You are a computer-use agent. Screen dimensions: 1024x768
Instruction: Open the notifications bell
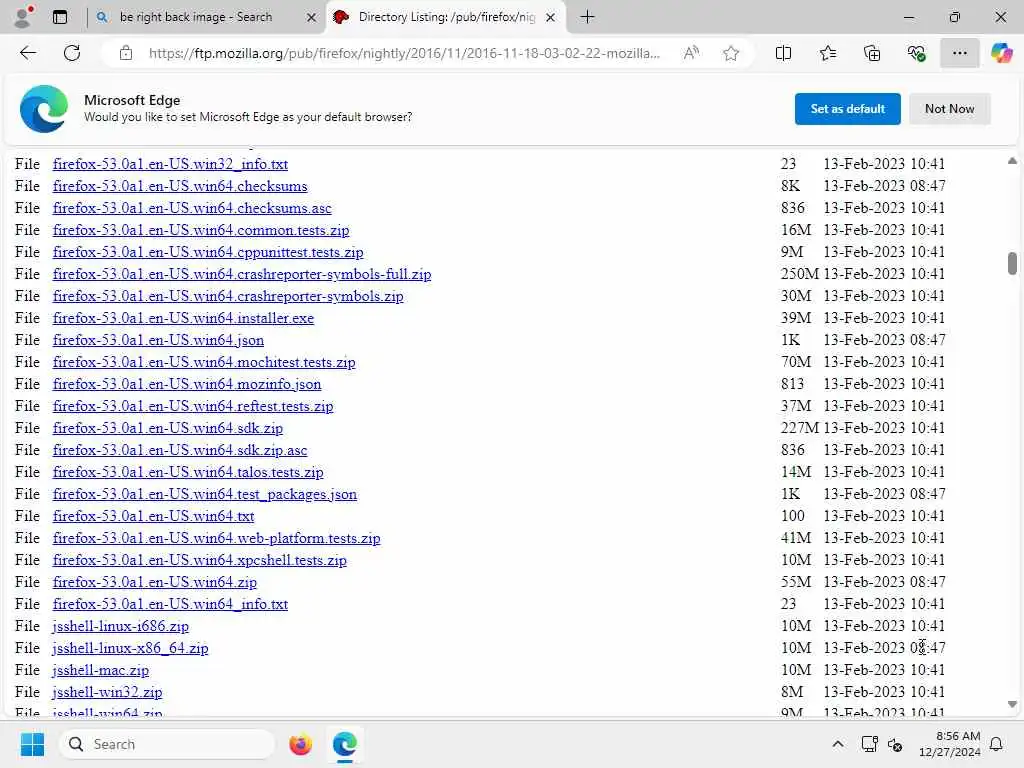(996, 744)
